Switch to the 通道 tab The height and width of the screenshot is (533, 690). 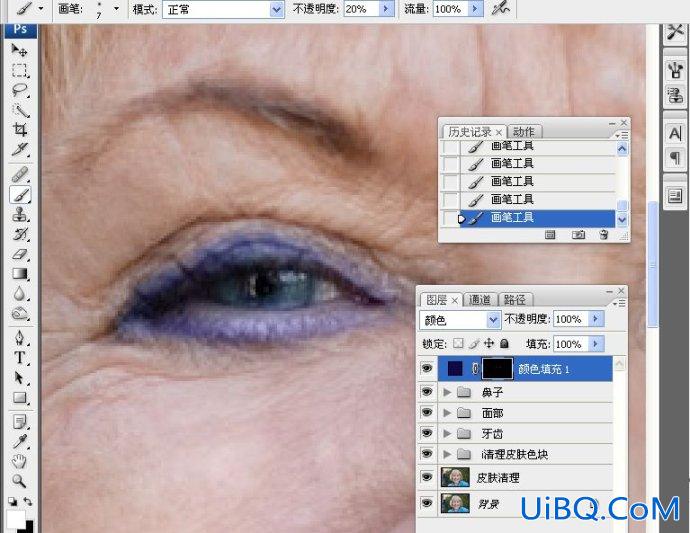[479, 300]
